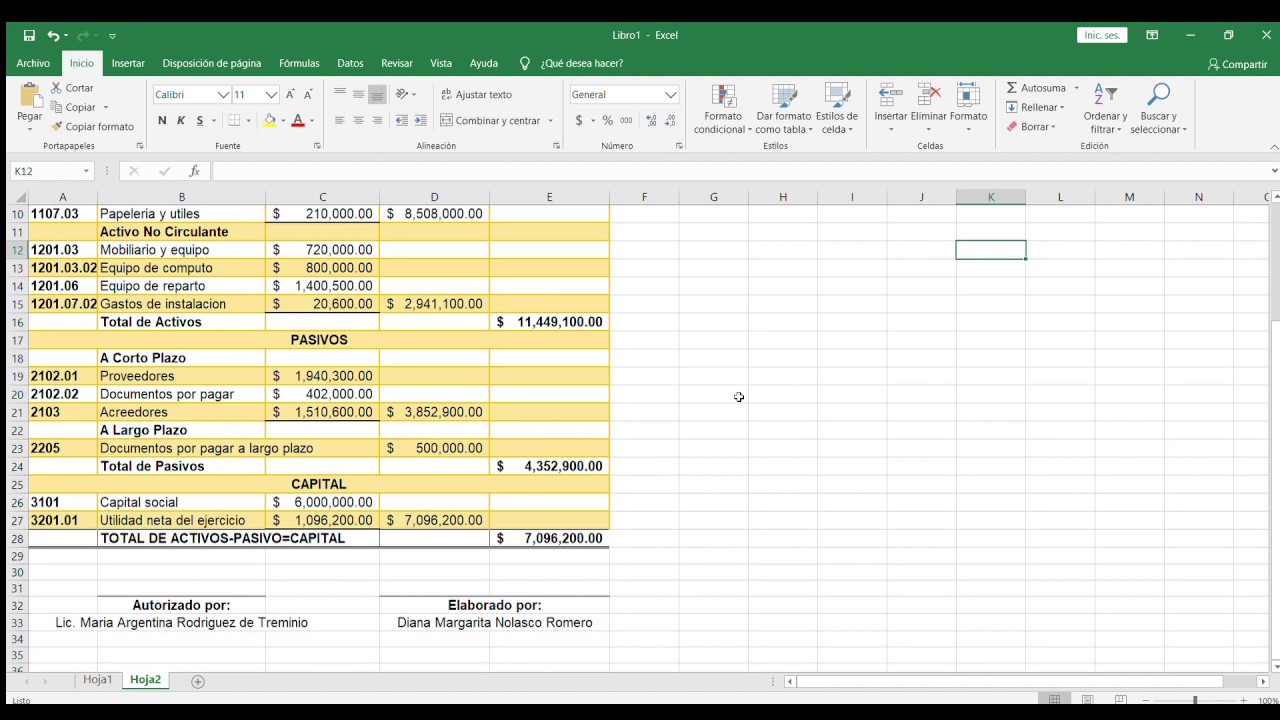Image resolution: width=1280 pixels, height=720 pixels.
Task: Click Ajustar texto wrap button
Action: pos(476,95)
